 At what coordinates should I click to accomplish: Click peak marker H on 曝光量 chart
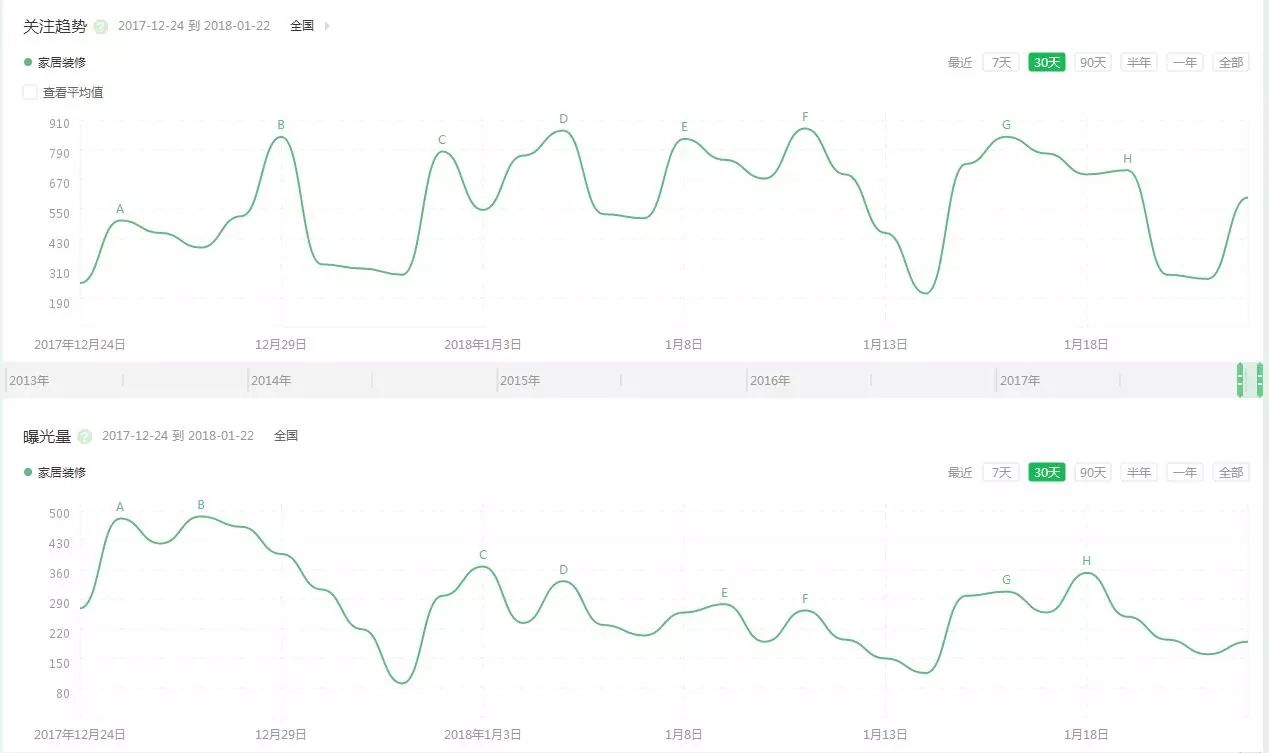(1087, 561)
